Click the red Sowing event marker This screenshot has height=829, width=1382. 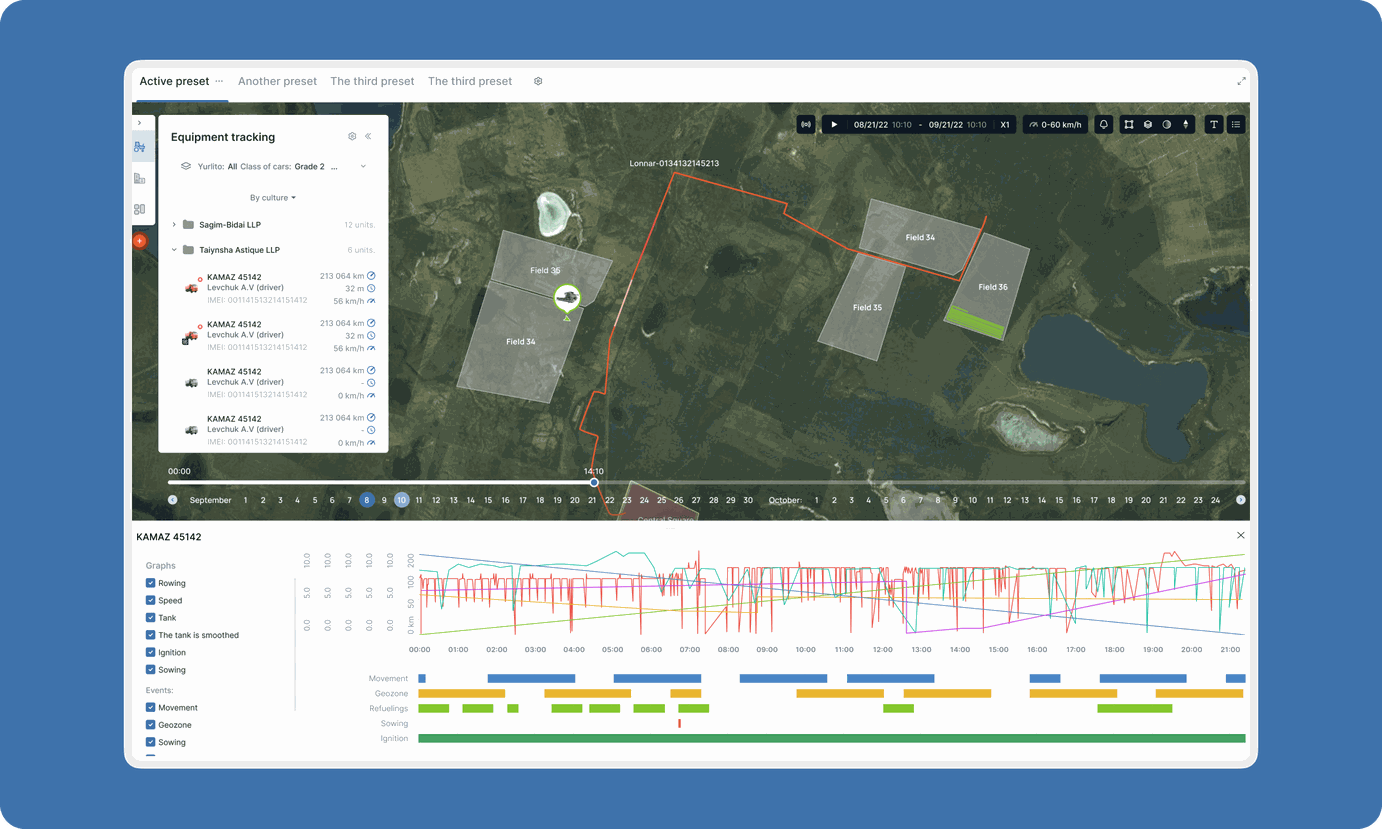tap(679, 723)
